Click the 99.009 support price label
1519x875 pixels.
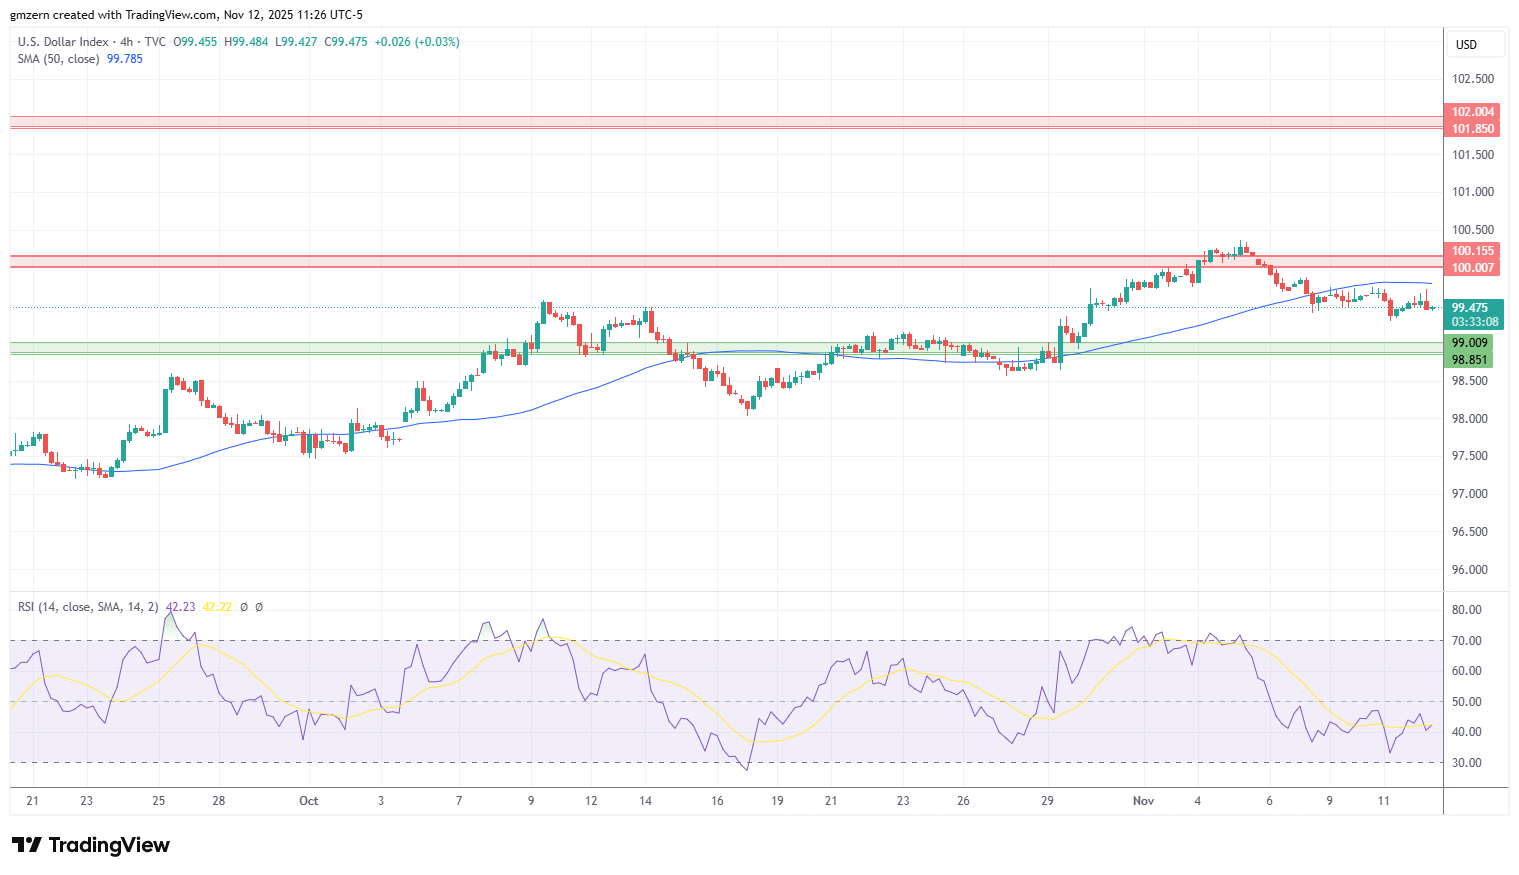pos(1470,343)
